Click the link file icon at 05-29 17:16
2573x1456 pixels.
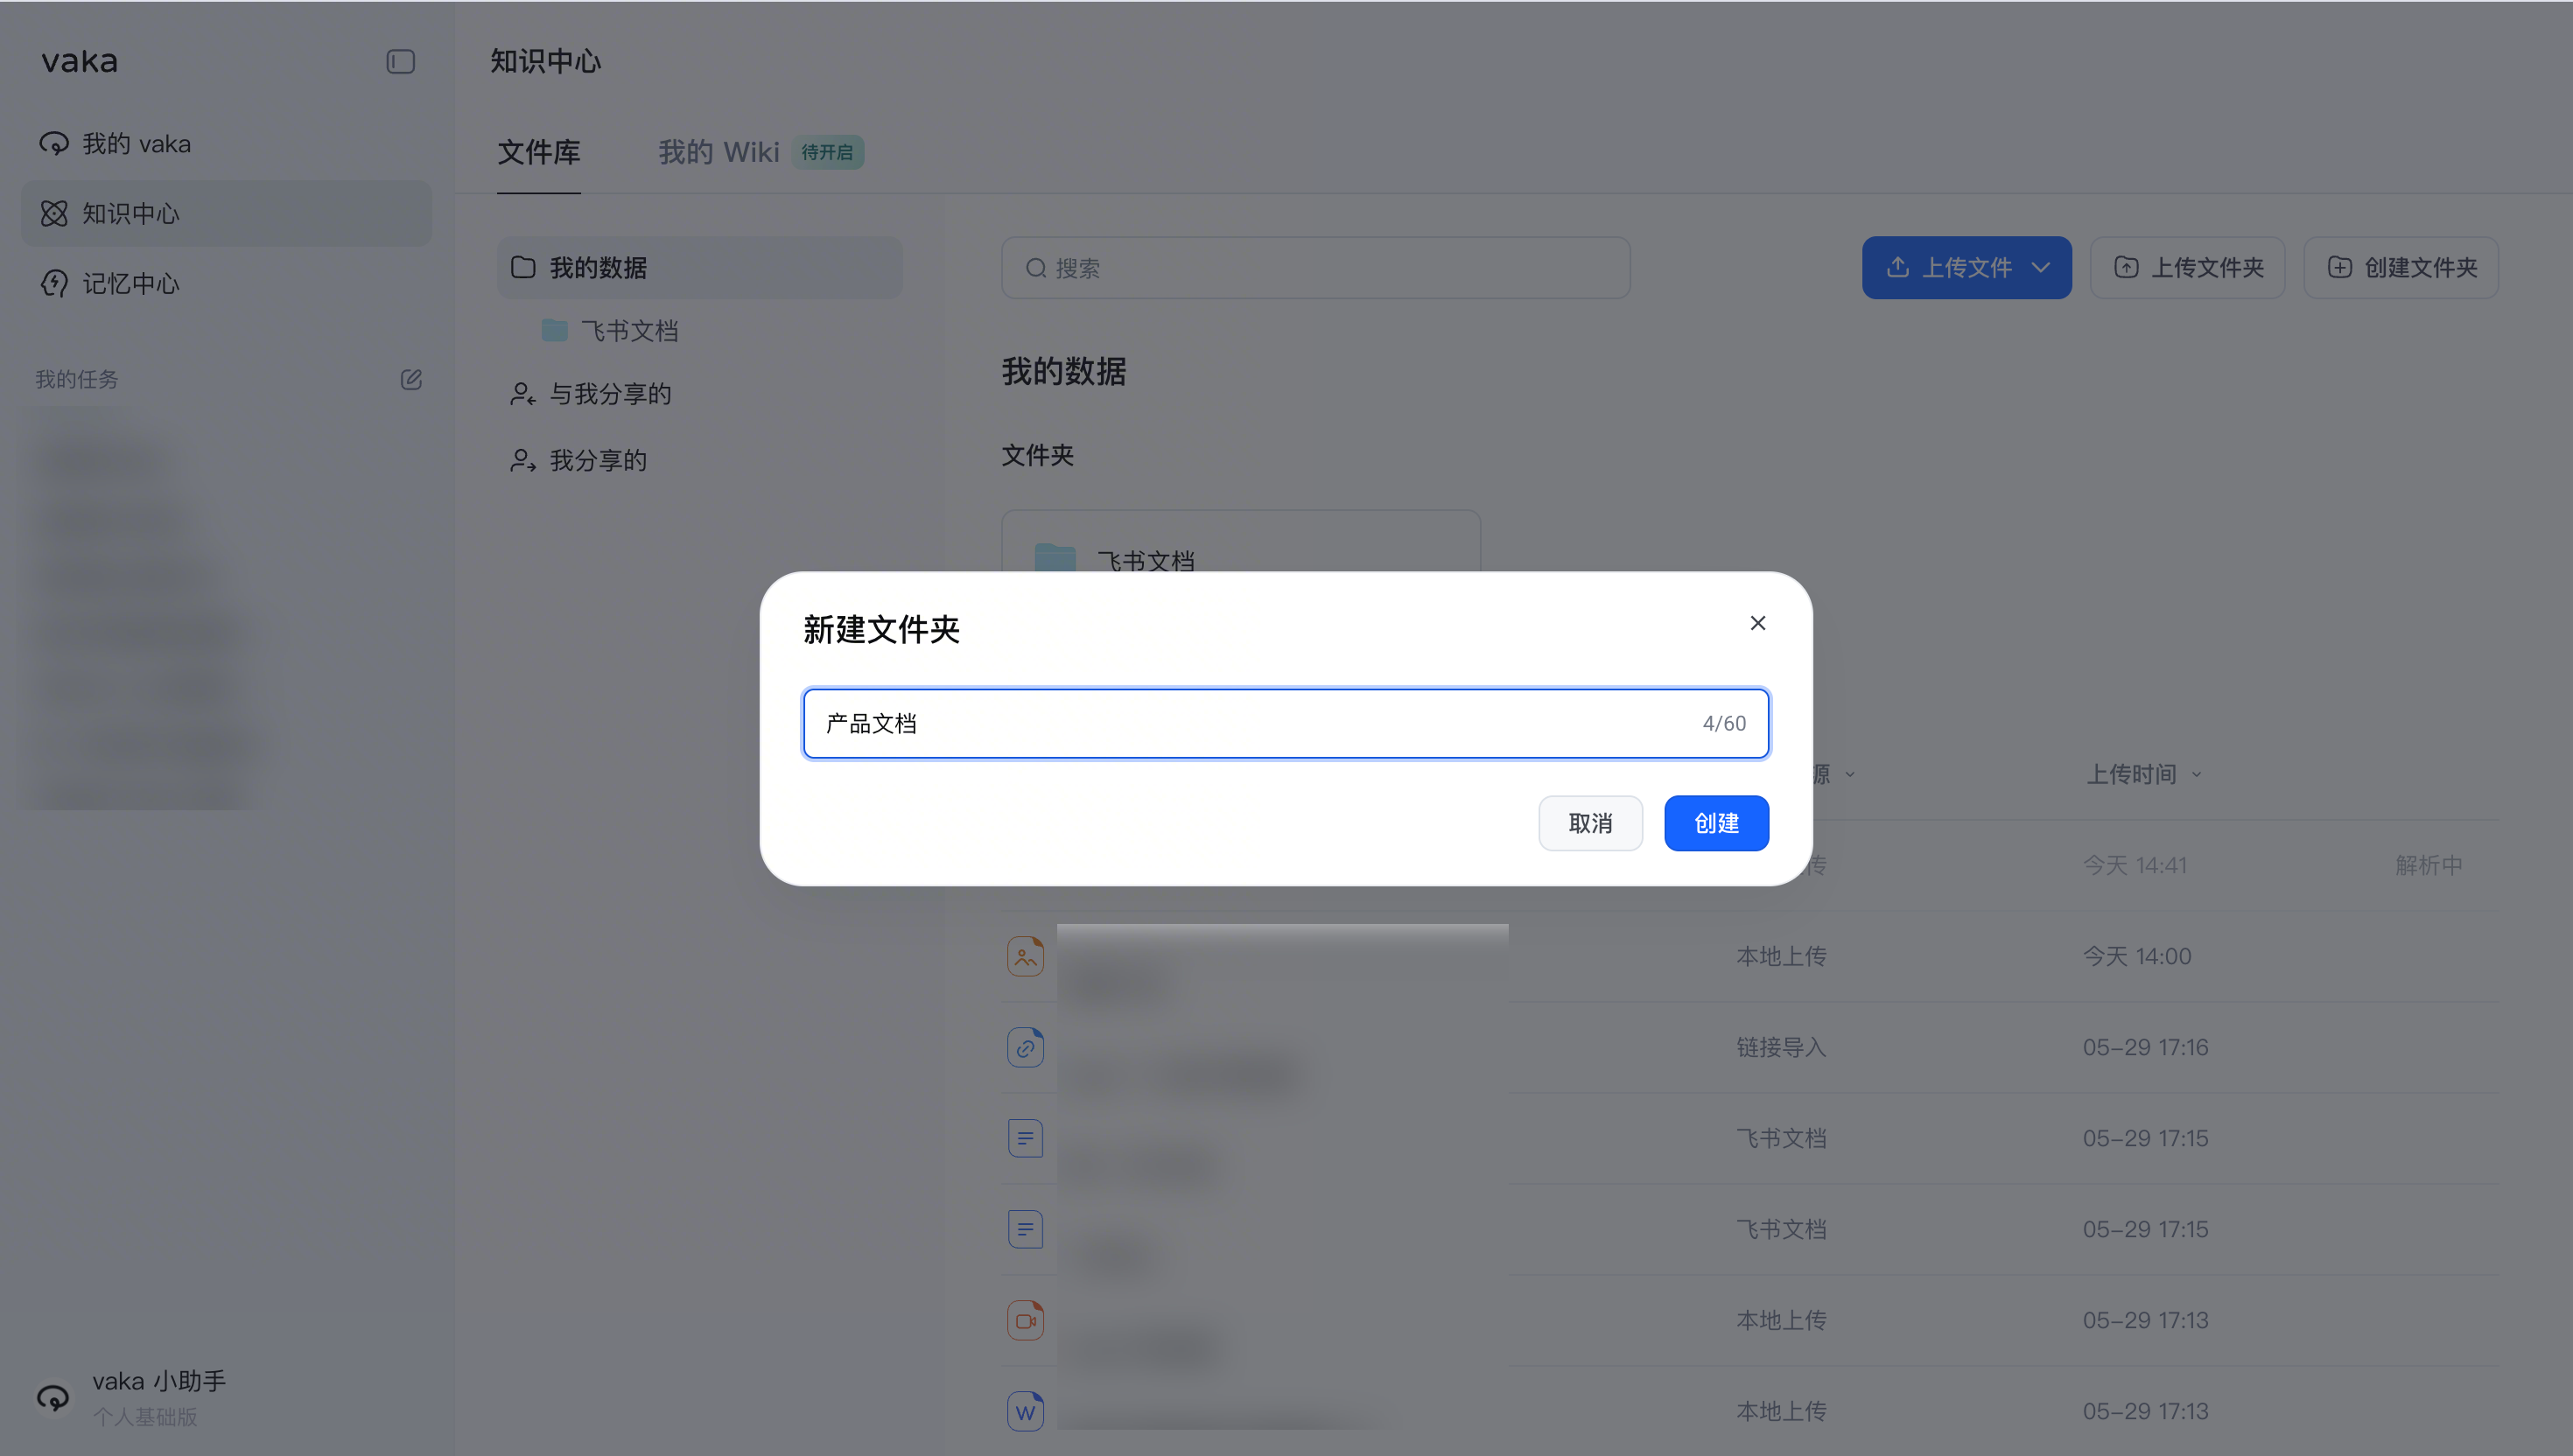pos(1025,1048)
